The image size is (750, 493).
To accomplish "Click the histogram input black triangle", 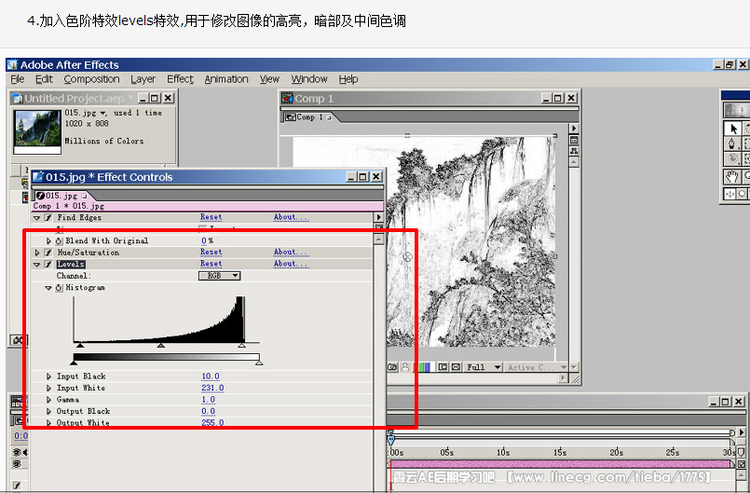I will [x=80, y=345].
